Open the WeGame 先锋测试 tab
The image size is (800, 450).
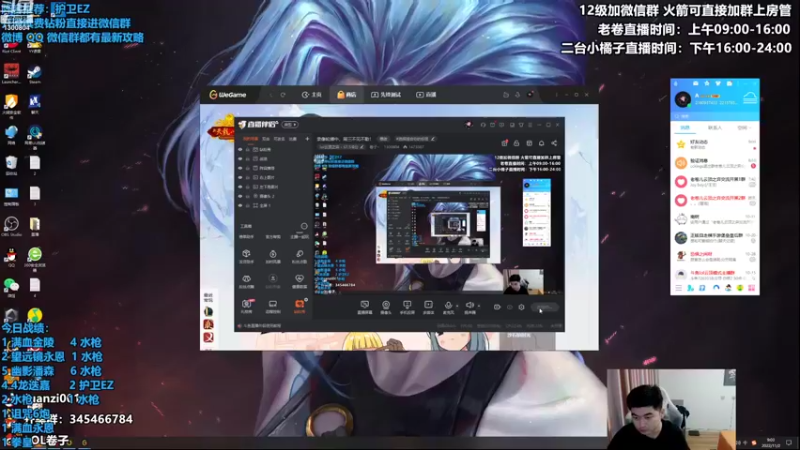(x=386, y=94)
